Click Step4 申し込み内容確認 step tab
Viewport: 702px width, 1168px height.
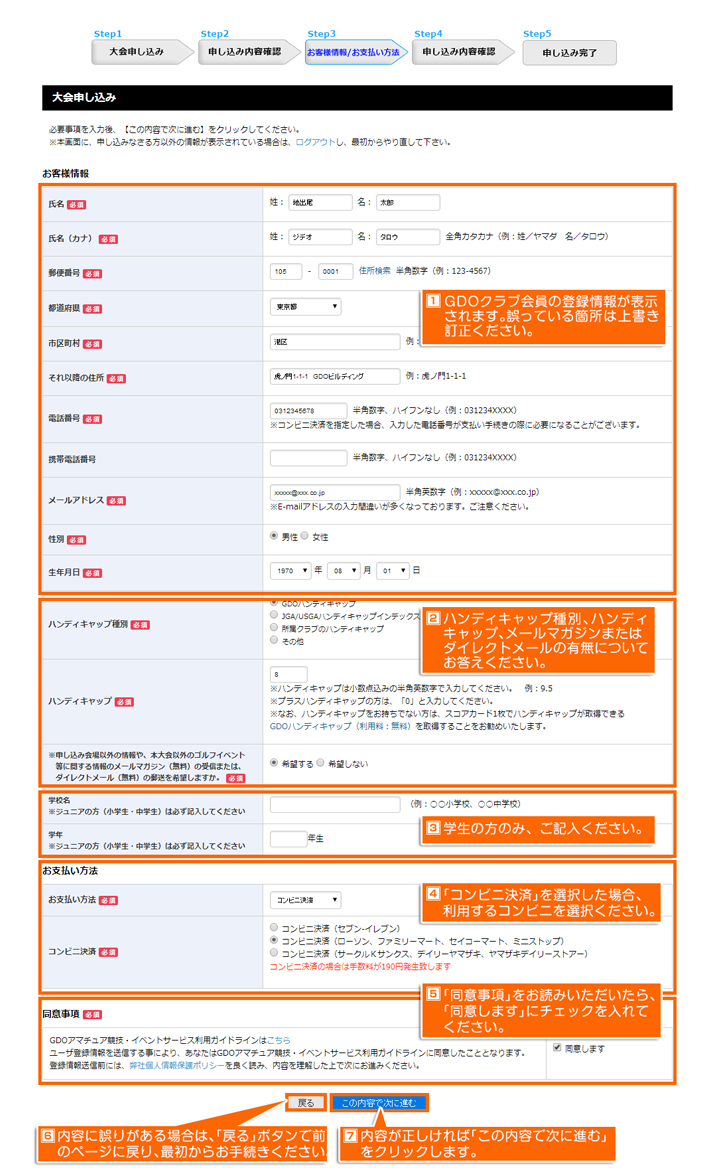463,52
